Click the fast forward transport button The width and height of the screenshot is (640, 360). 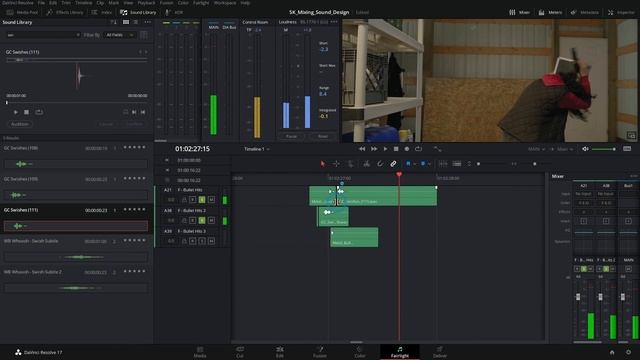374,149
